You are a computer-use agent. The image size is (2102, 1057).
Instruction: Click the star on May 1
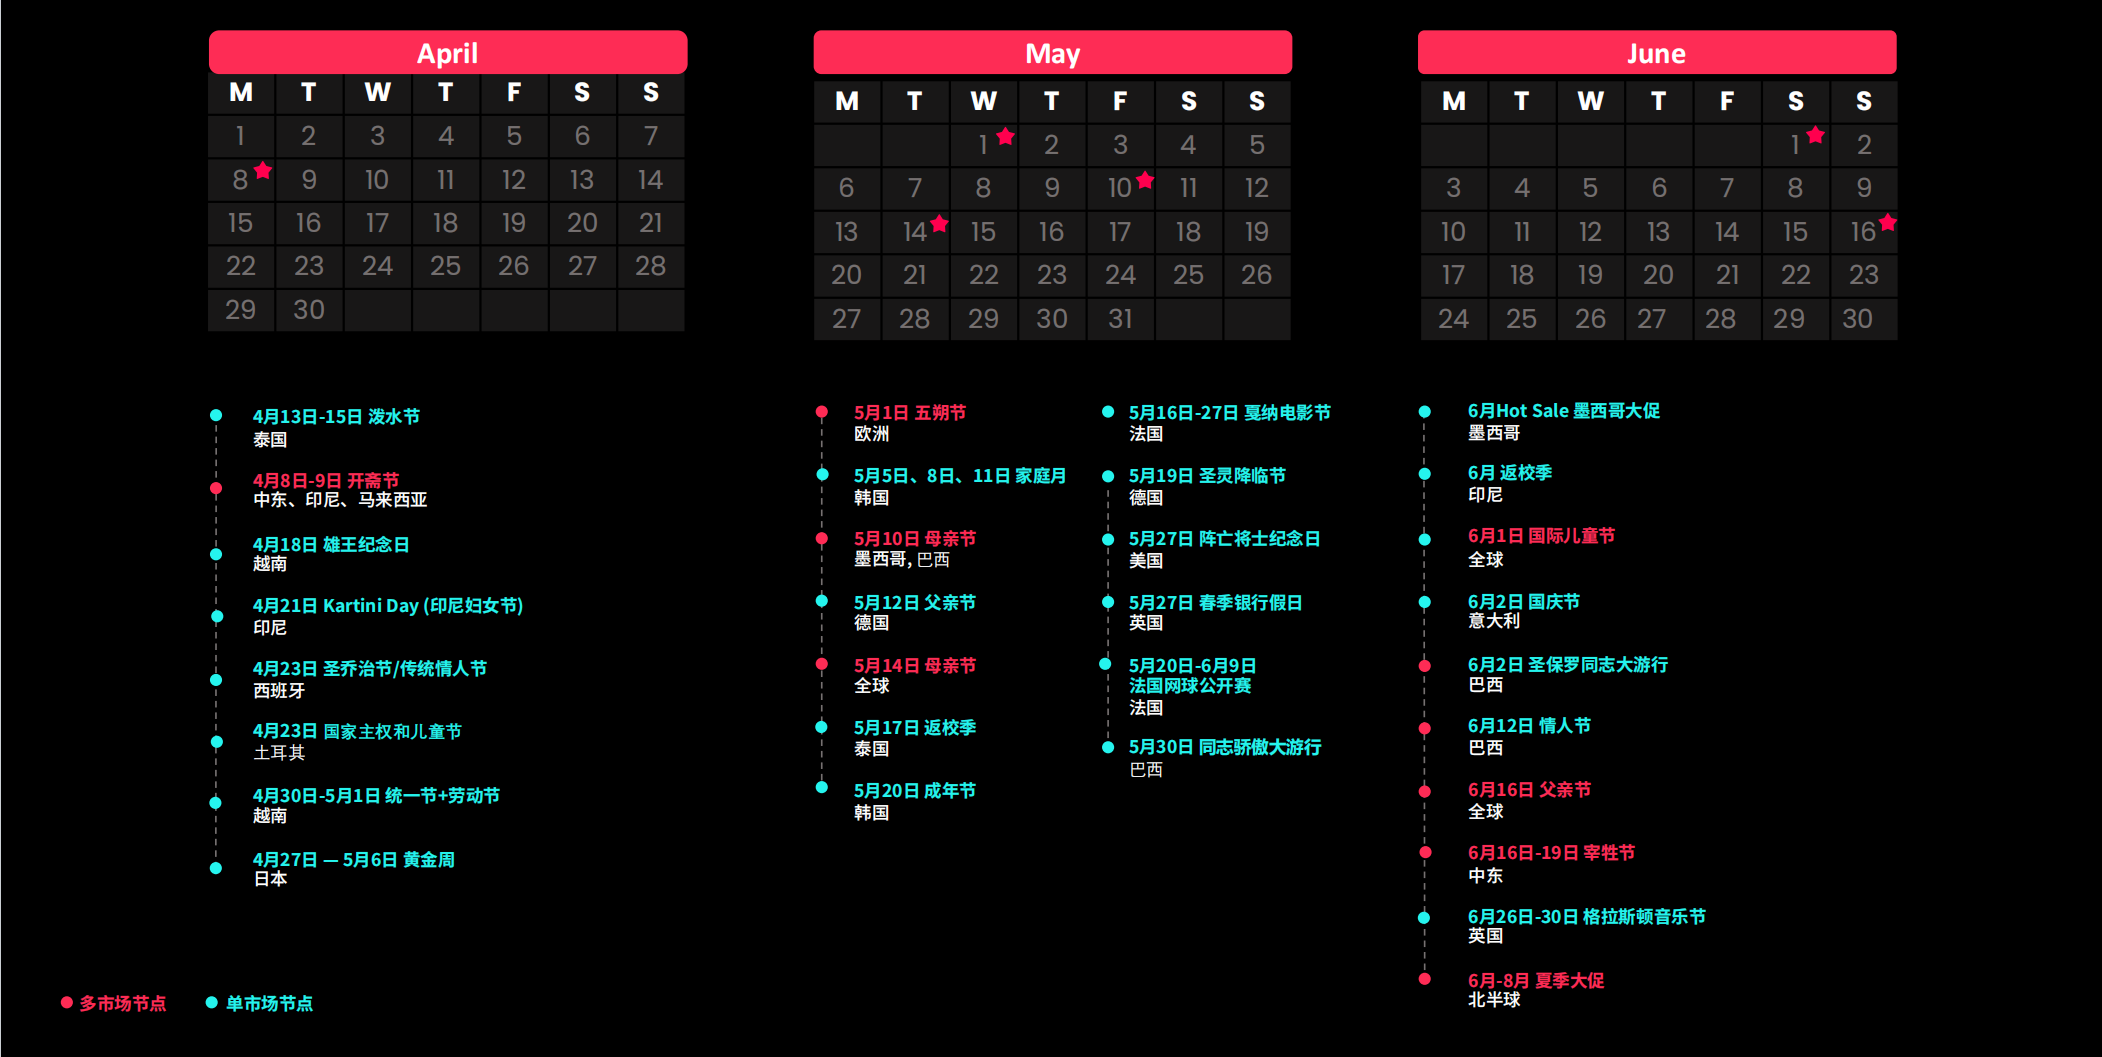click(1006, 136)
